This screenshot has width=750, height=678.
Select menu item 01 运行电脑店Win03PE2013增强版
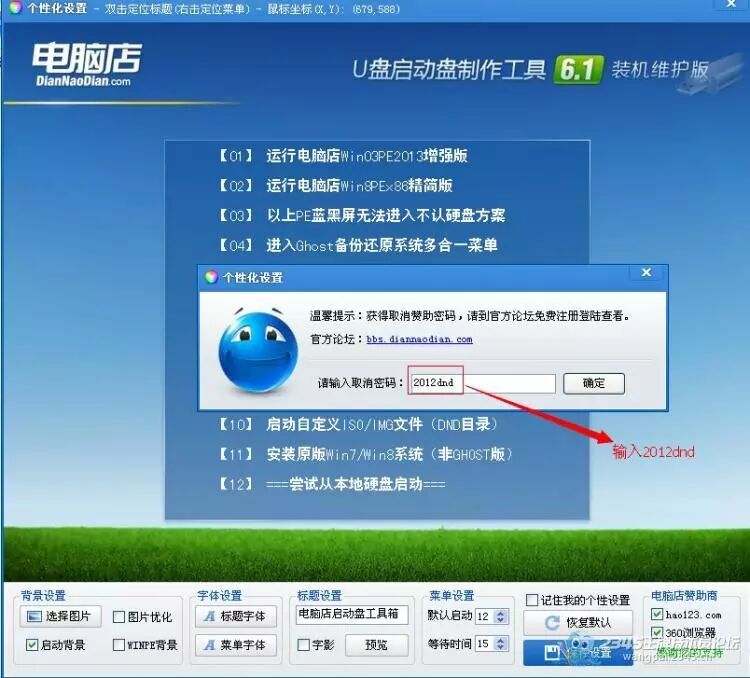pos(343,156)
